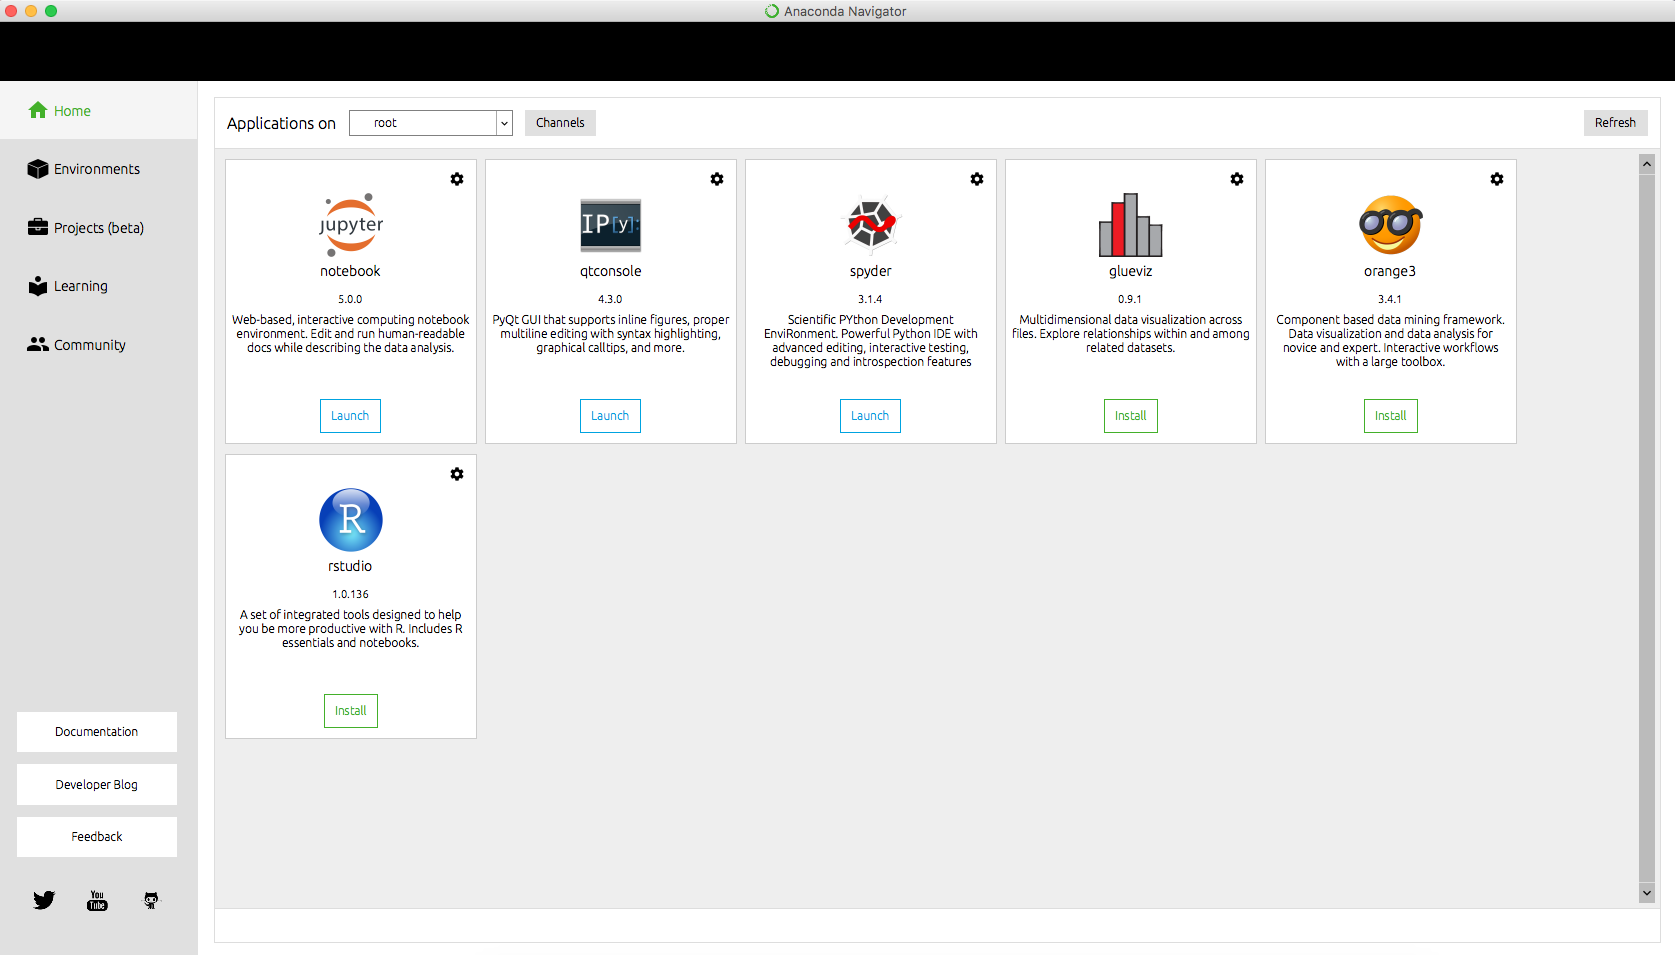Click the version number 5.0.0

click(x=350, y=299)
